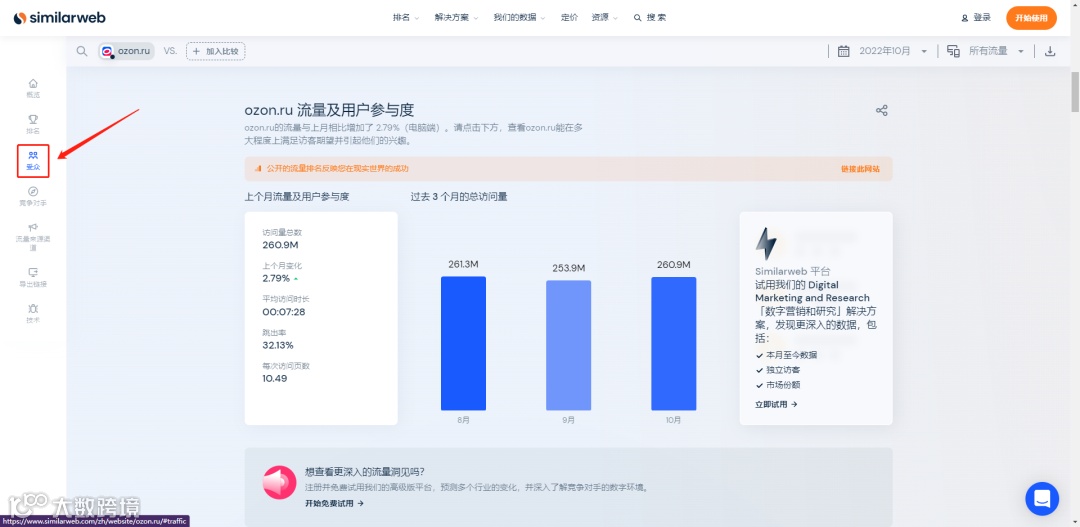
Task: Click the September 253.9M bar
Action: [568, 345]
